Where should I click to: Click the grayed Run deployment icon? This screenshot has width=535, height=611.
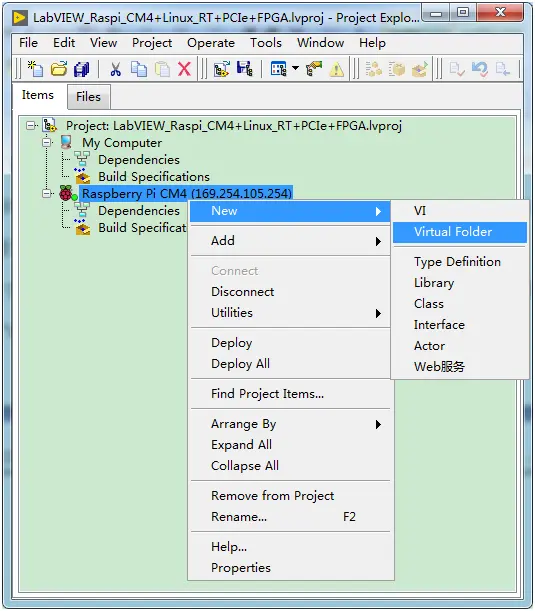[x=420, y=69]
